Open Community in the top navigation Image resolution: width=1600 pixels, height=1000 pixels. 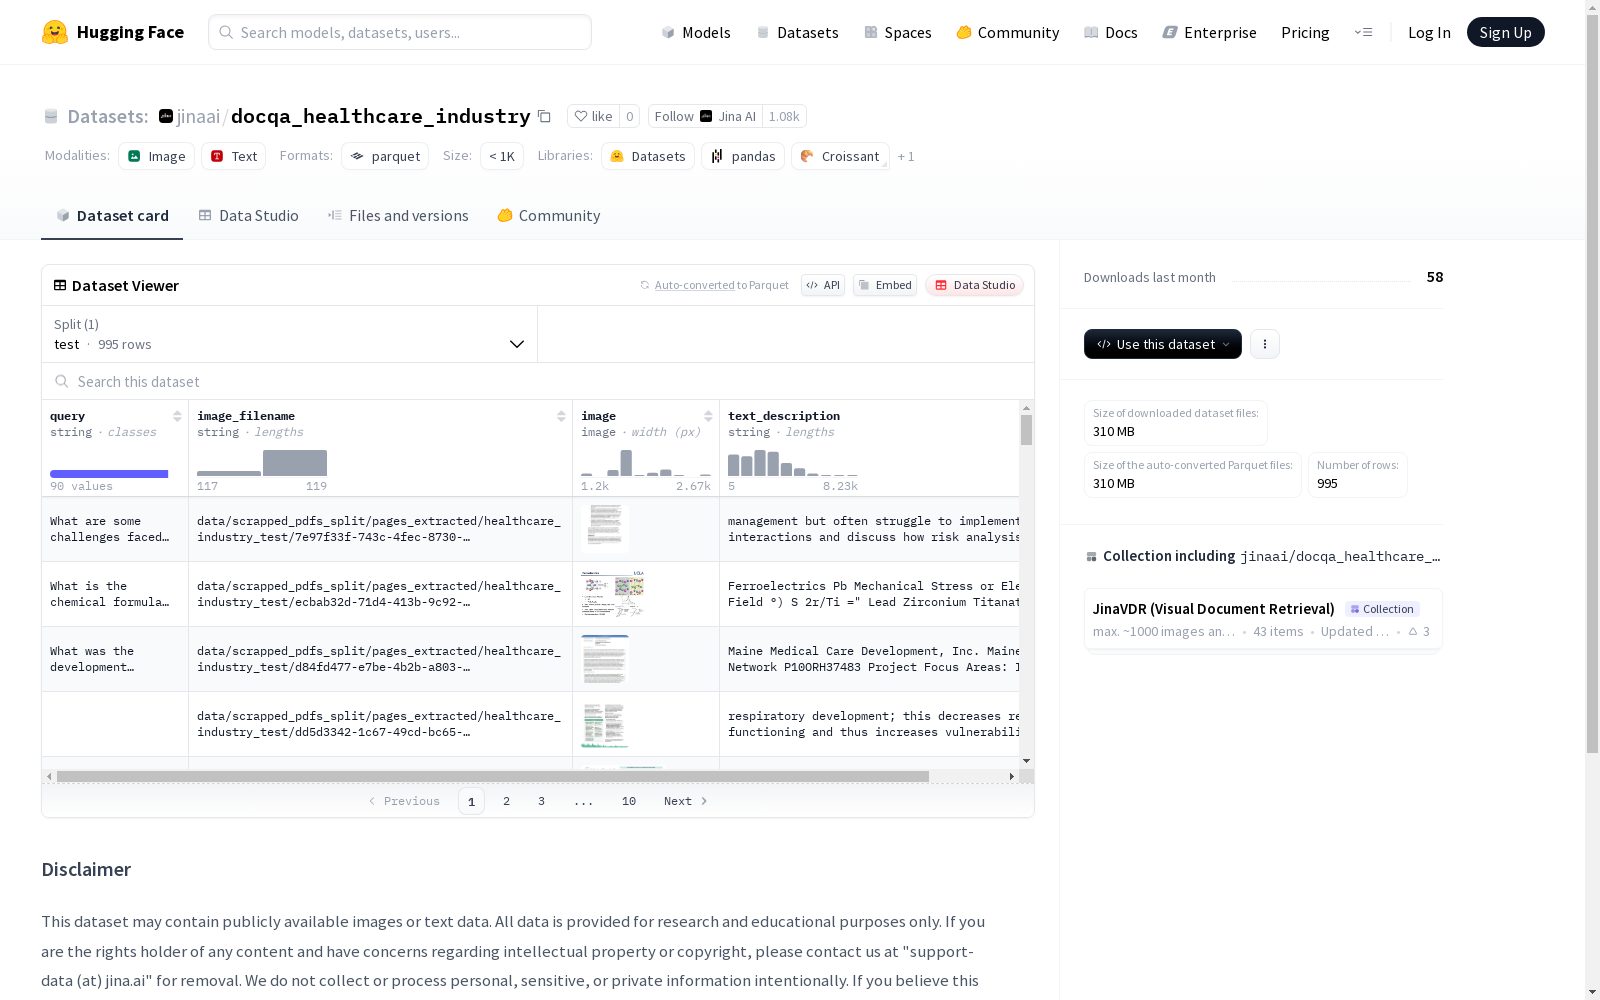click(1008, 32)
